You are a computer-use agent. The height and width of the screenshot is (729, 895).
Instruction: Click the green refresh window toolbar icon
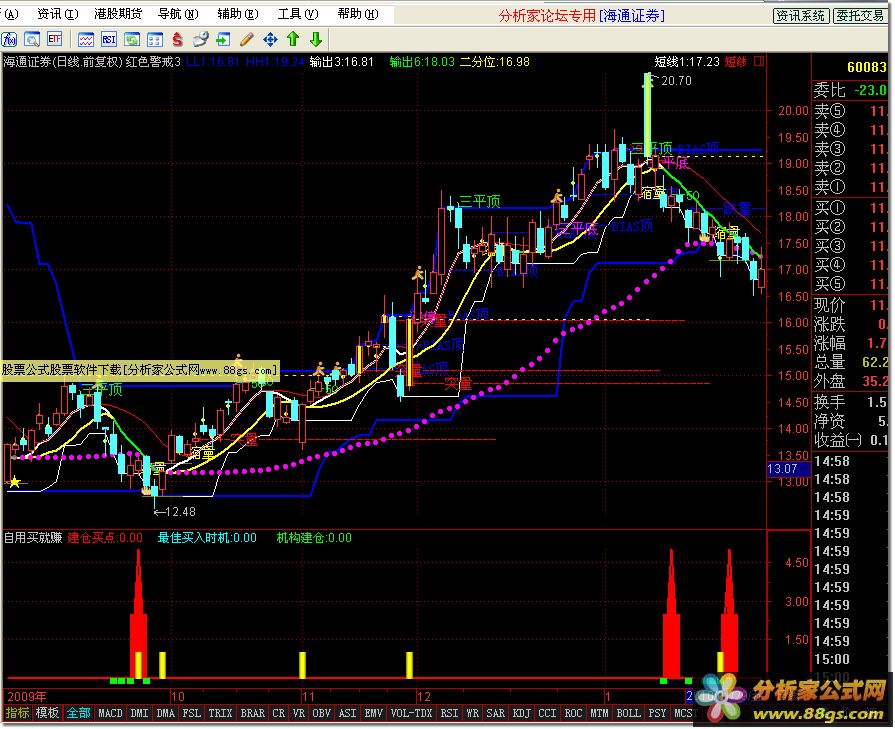[132, 39]
